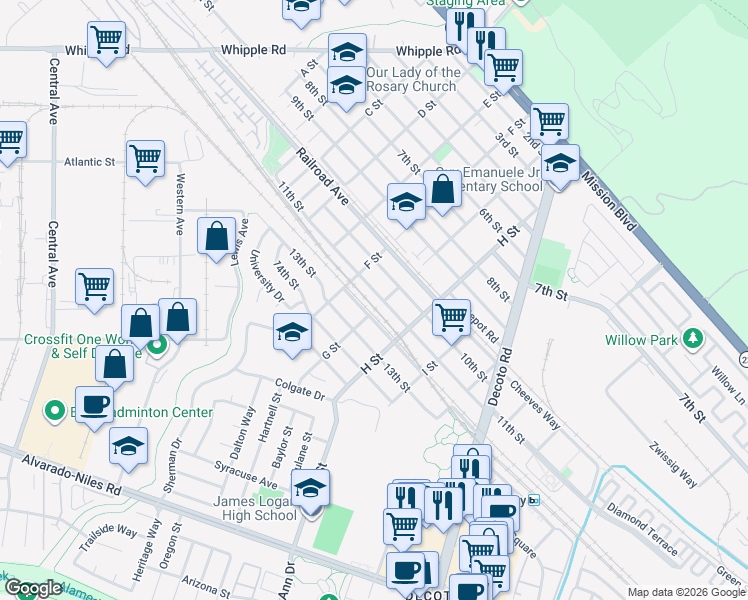The image size is (748, 600).
Task: Click the Syracuse Ave street label
Action: [246, 474]
